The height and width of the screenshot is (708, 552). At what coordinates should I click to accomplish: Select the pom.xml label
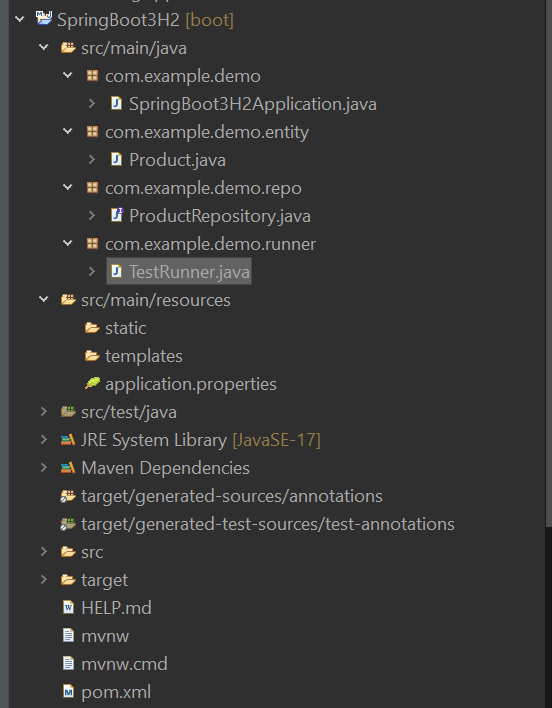point(116,692)
